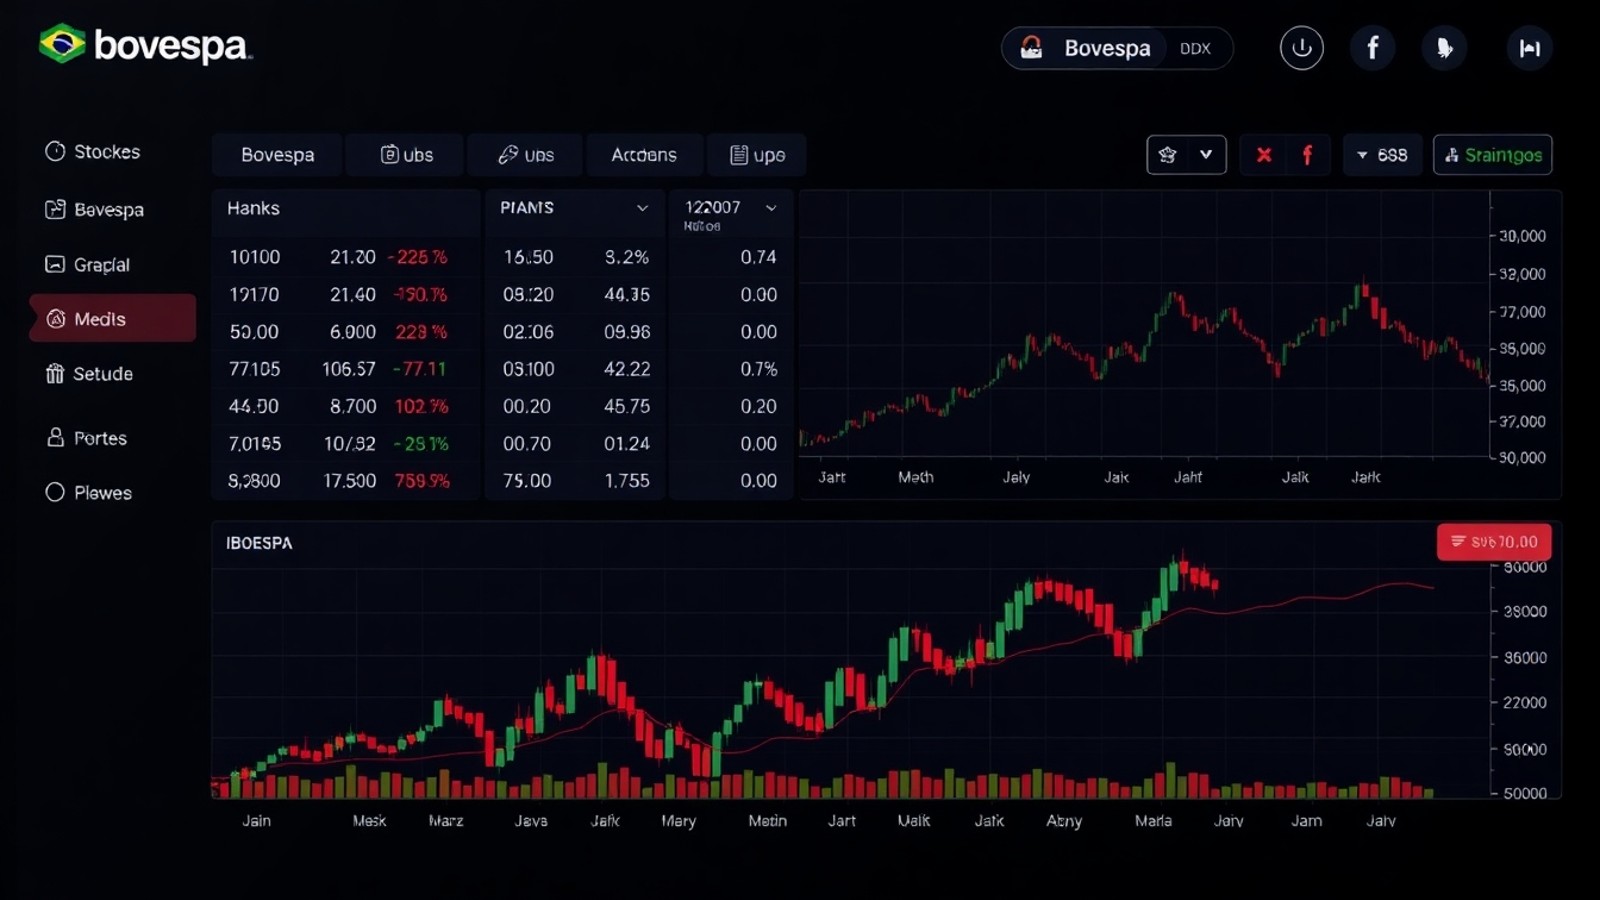
Task: Select the row value 77105
Action: [254, 369]
